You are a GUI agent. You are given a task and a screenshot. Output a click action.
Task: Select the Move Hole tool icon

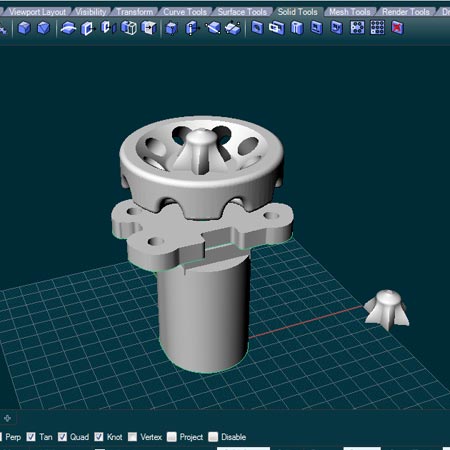(x=337, y=28)
